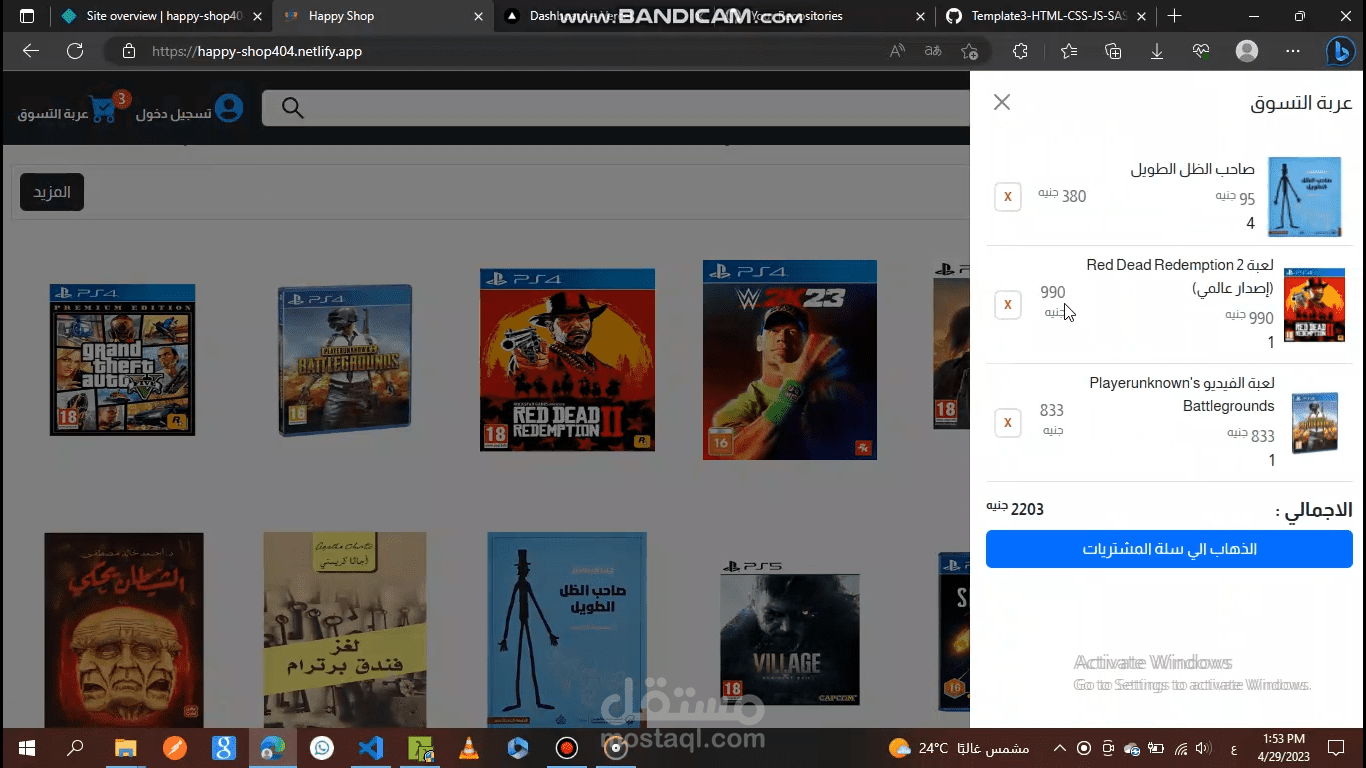Click the Read aloud icon in the address bar
Image resolution: width=1366 pixels, height=768 pixels.
pos(897,51)
